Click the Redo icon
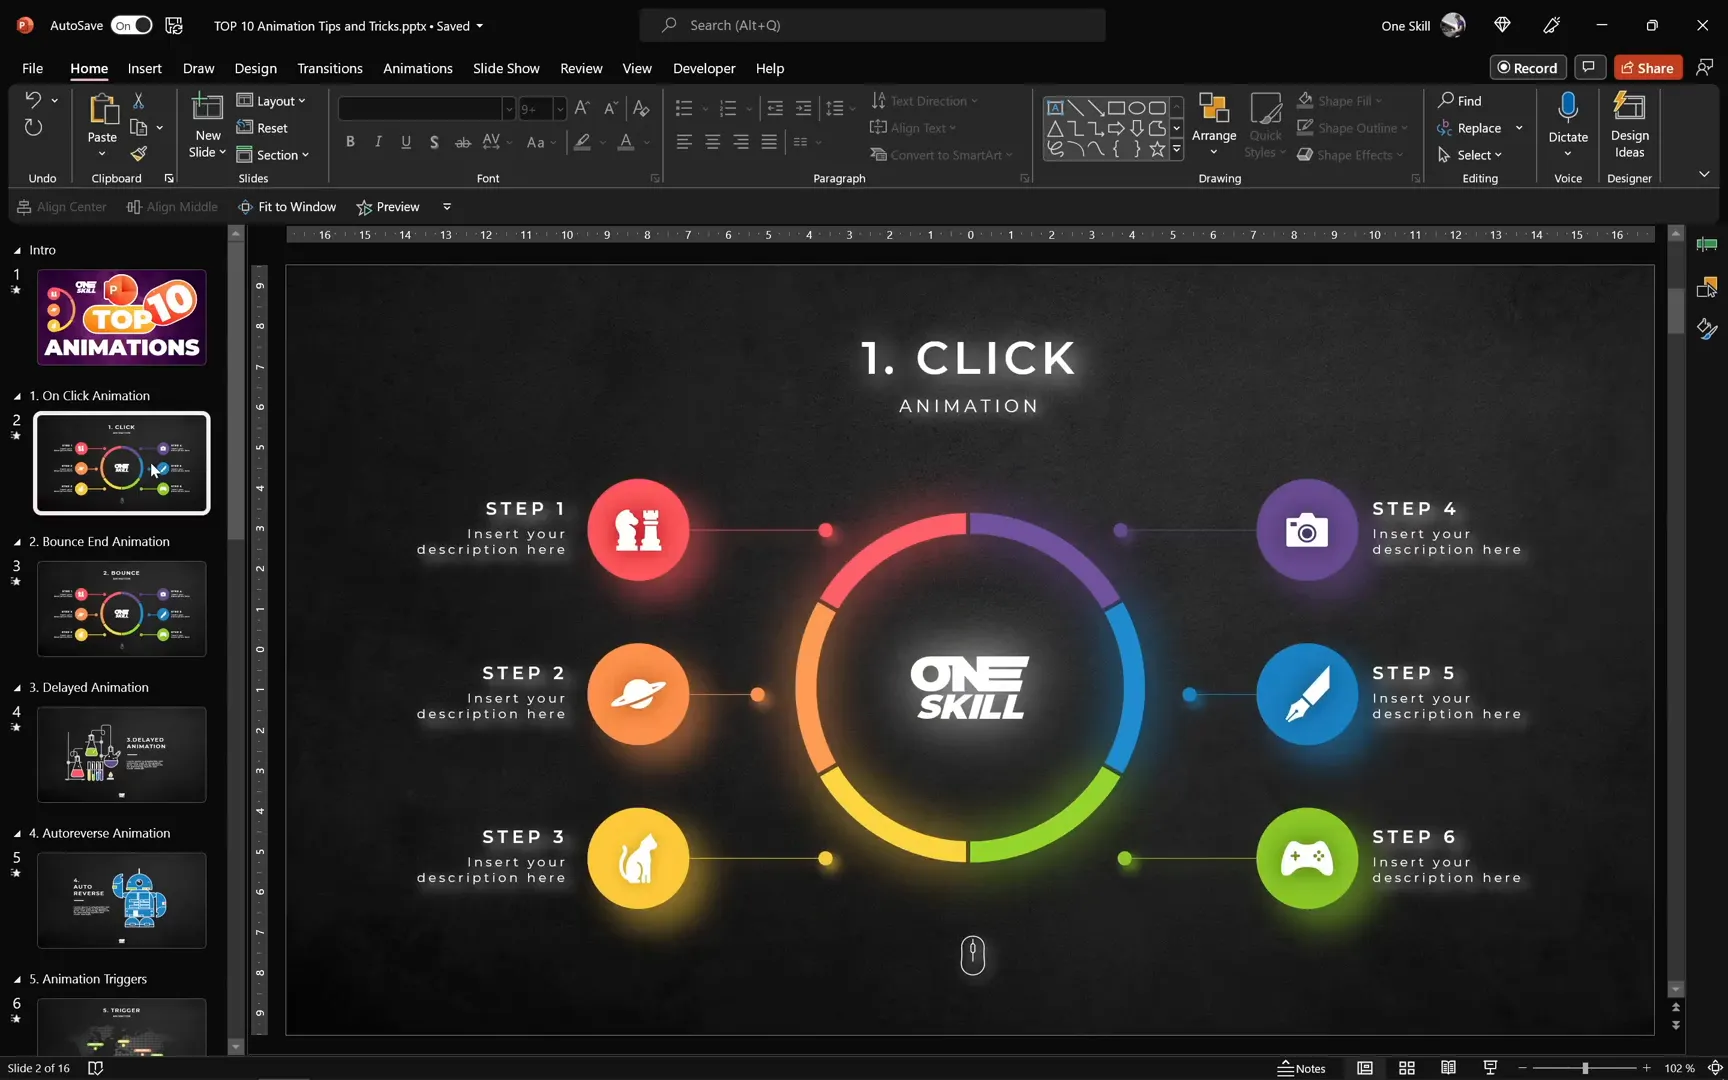The height and width of the screenshot is (1080, 1728). [33, 128]
